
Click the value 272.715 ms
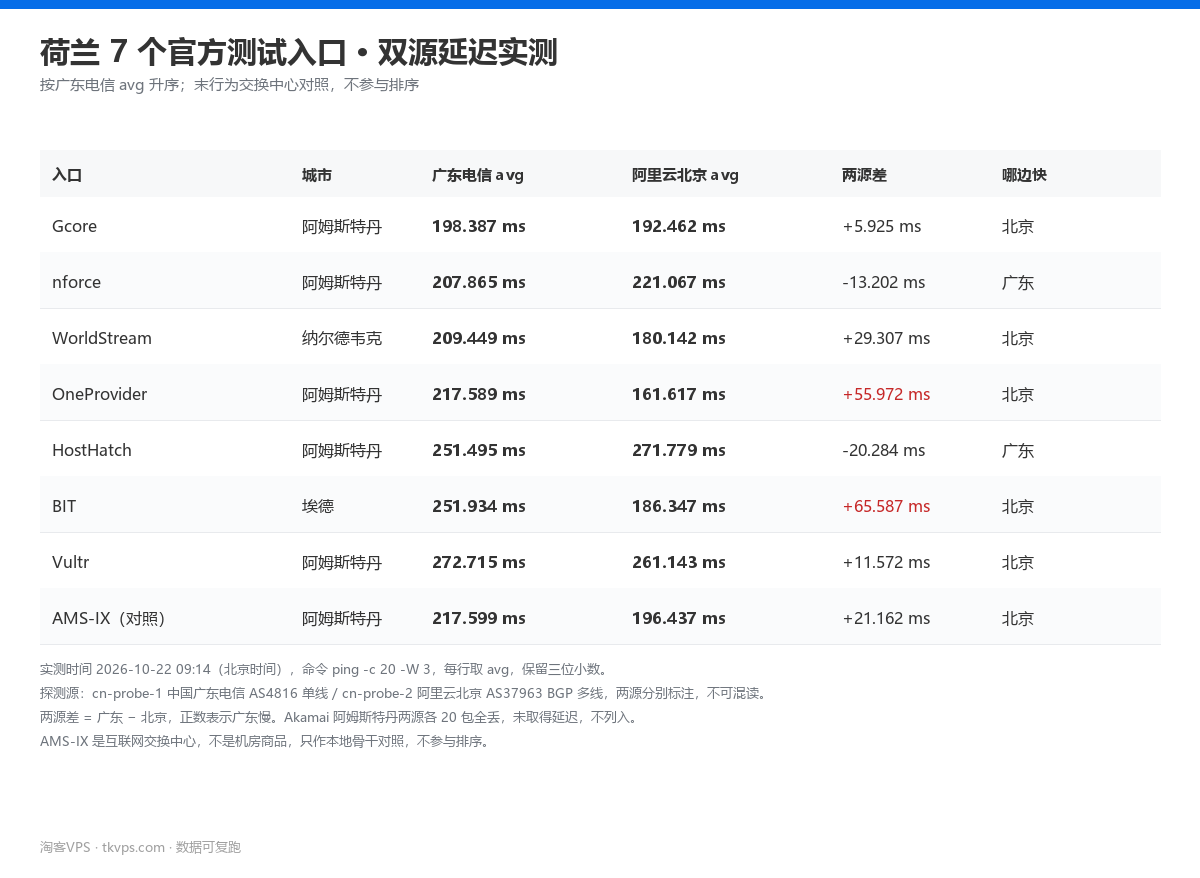[x=479, y=562]
